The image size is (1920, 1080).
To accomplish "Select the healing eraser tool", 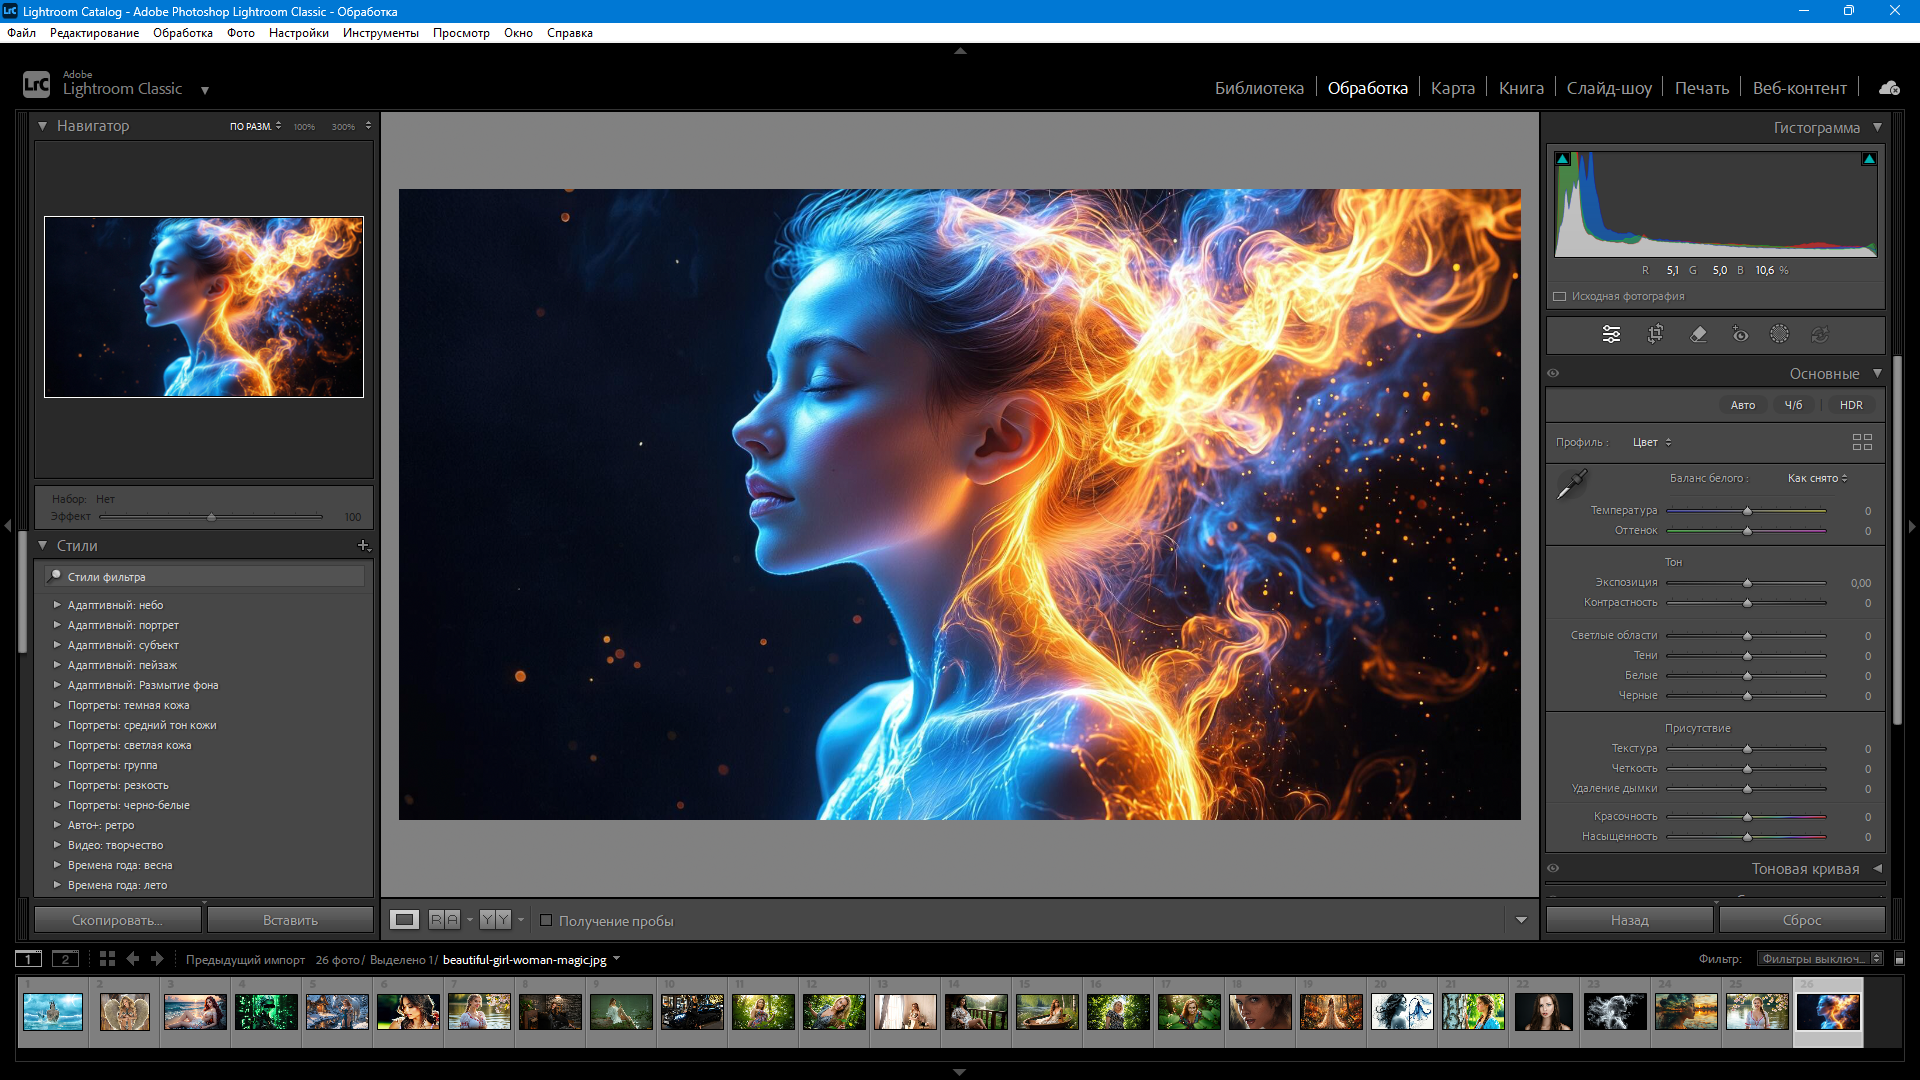I will [x=1698, y=334].
